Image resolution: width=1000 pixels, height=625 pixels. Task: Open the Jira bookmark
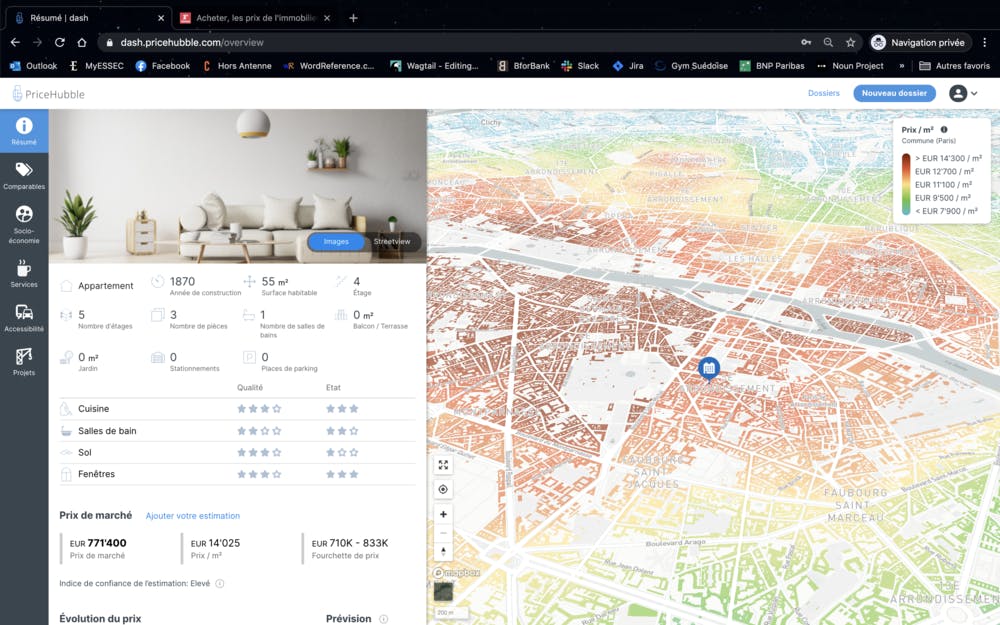(x=628, y=66)
